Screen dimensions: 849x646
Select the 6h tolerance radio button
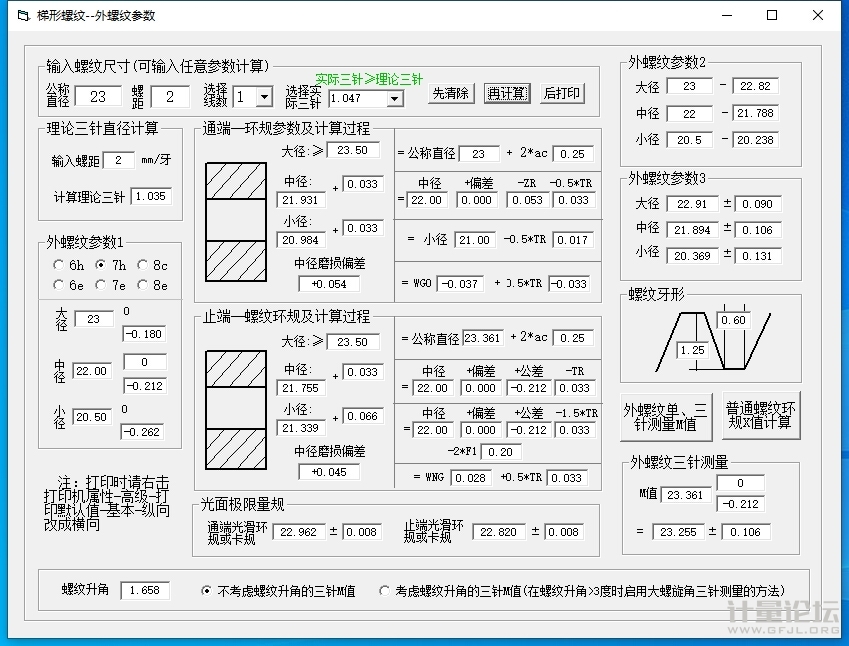[x=58, y=266]
